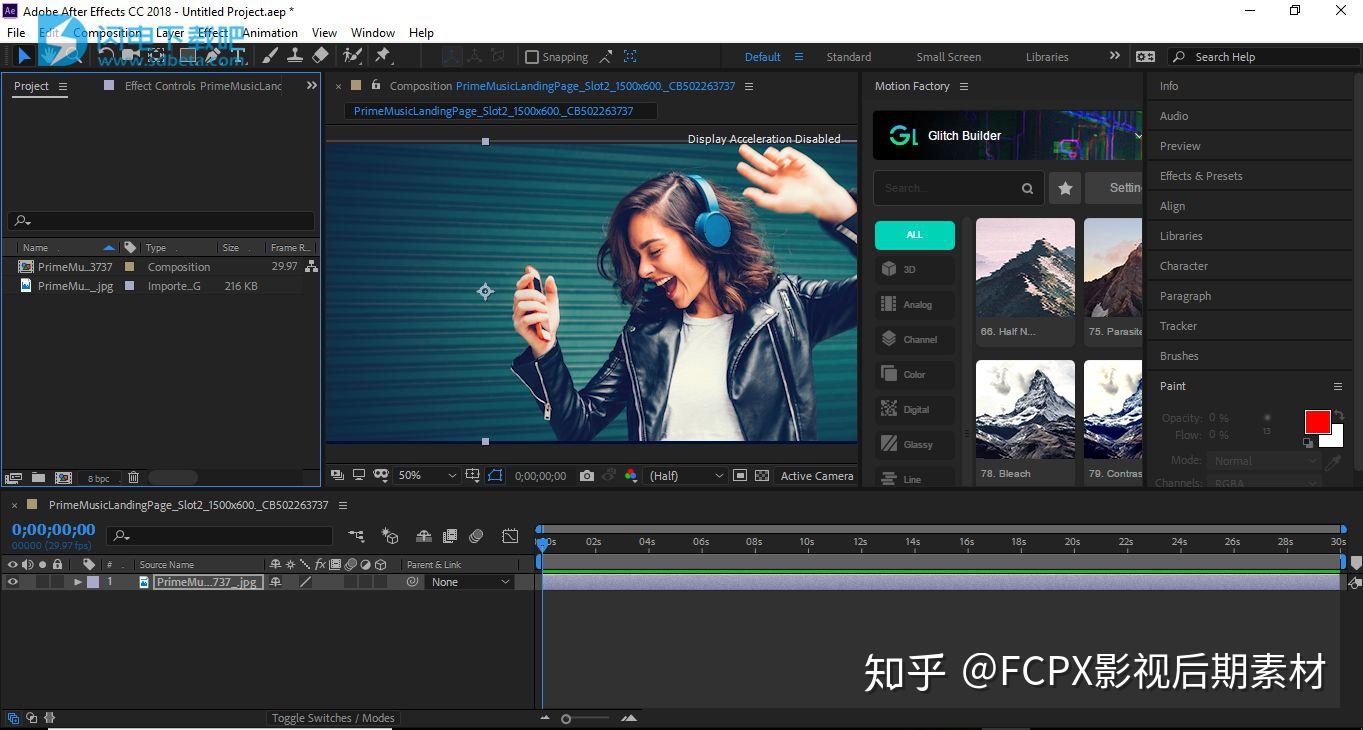Click the 3D glasses draft preview icon
Image resolution: width=1363 pixels, height=730 pixels.
381,476
